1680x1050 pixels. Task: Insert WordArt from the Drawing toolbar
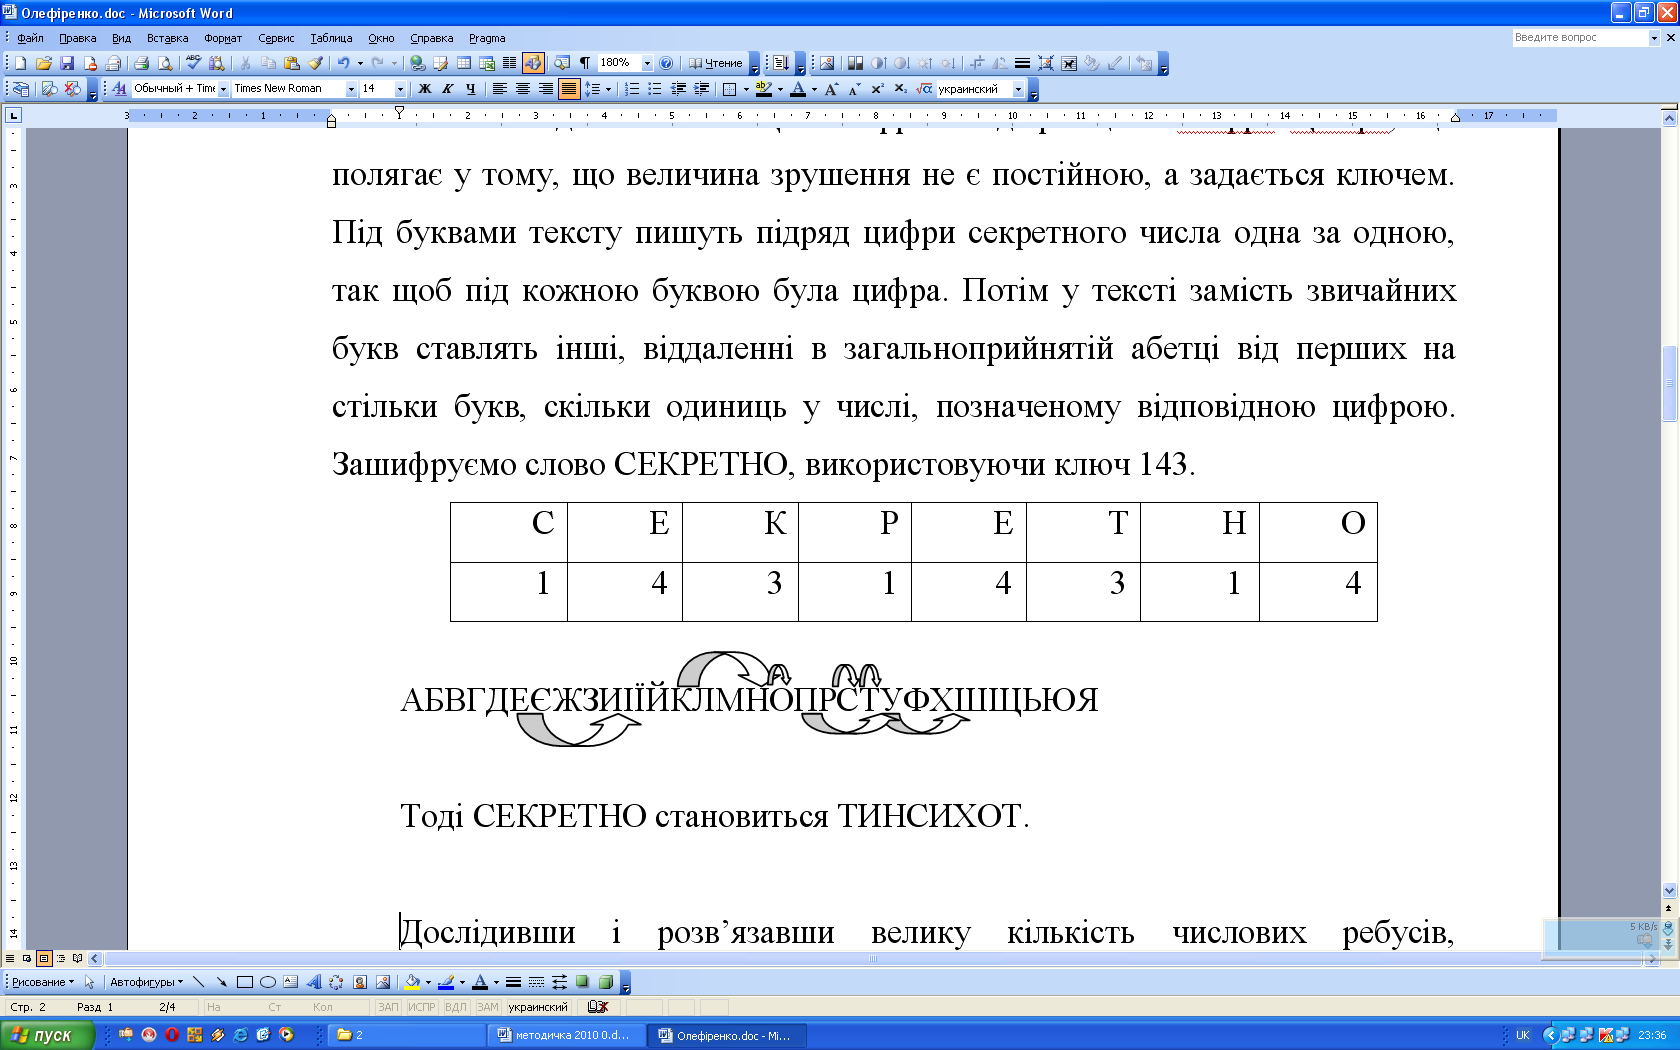click(313, 982)
